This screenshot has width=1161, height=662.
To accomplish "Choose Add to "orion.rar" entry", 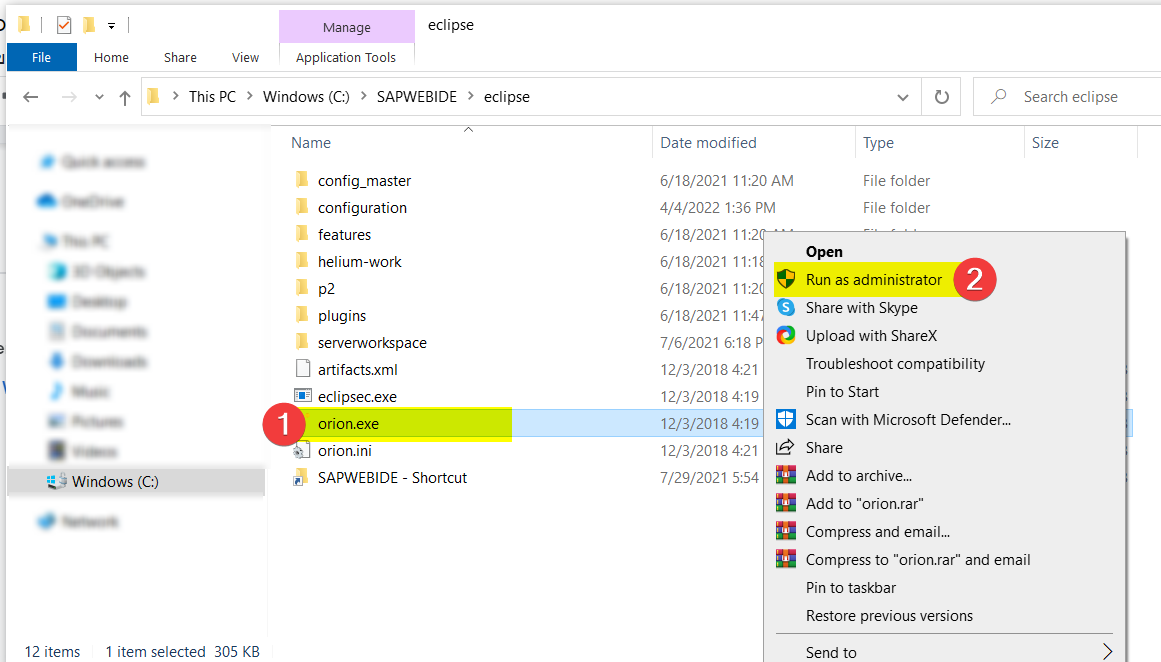I will [864, 504].
